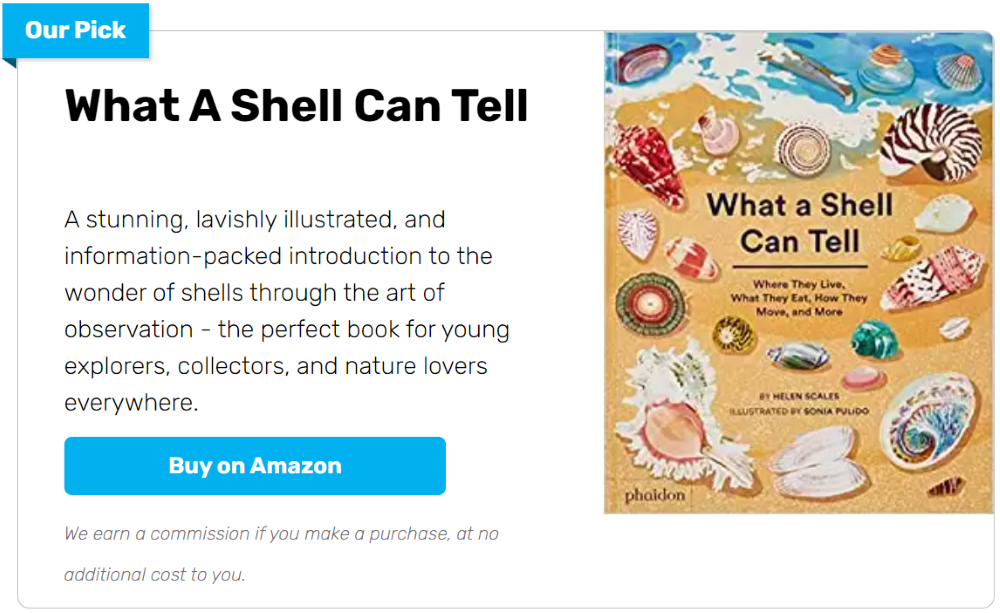This screenshot has width=1000, height=613.
Task: Click the phaidon publisher logo on cover
Action: (x=654, y=495)
